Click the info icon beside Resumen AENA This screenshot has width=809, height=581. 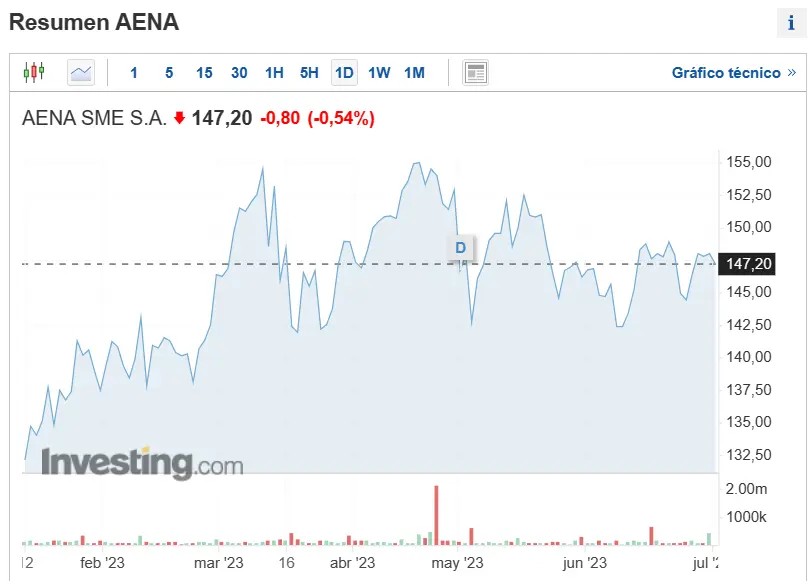791,23
